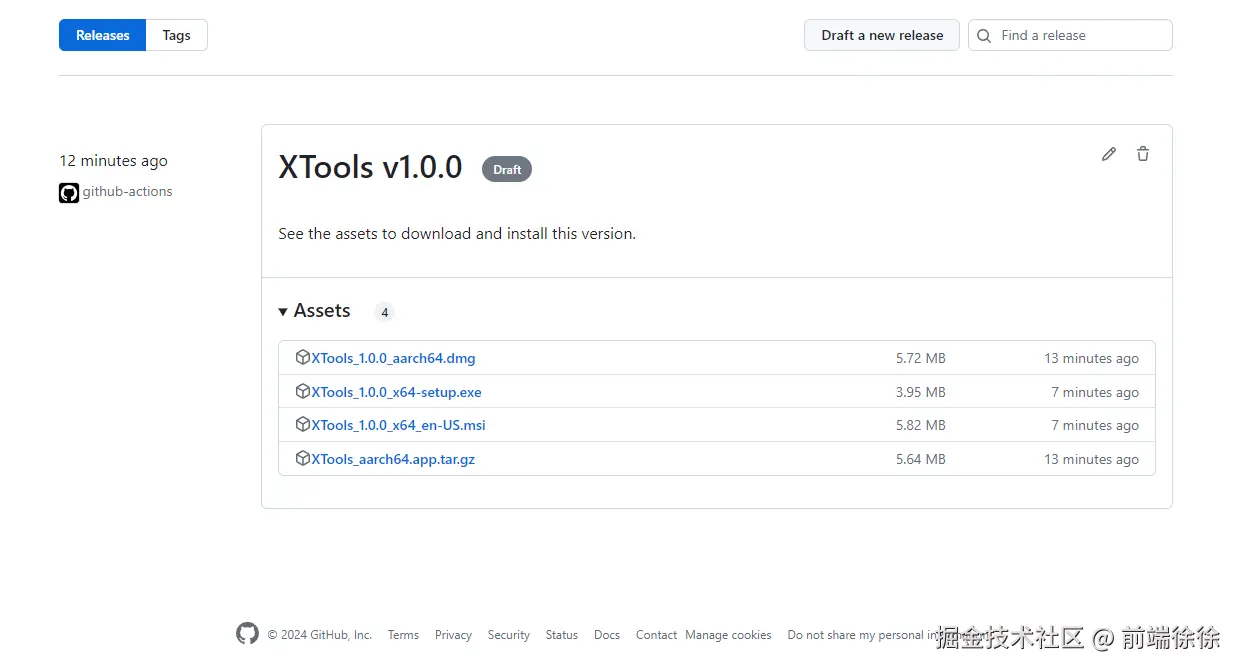Focus the Find a release field
Image resolution: width=1240 pixels, height=671 pixels.
(1070, 35)
